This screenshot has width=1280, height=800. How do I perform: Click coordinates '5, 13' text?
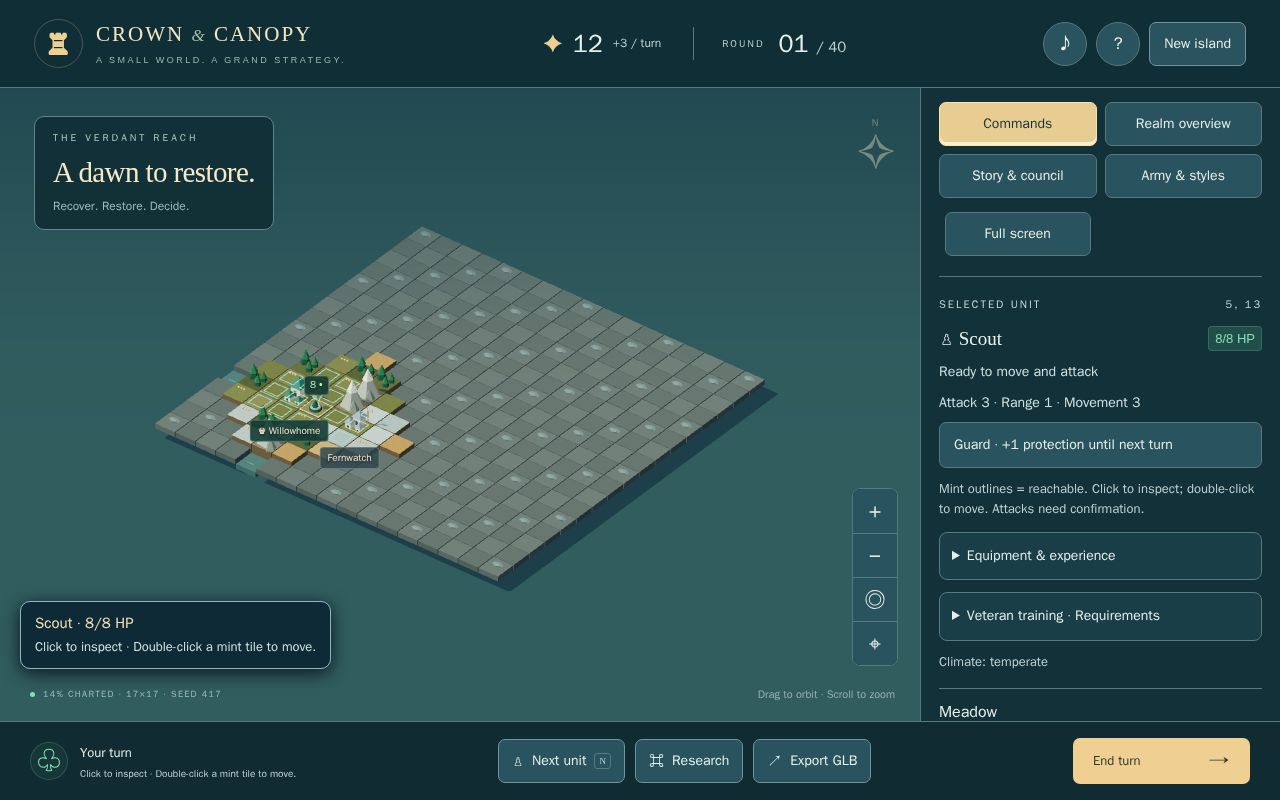click(x=1243, y=304)
